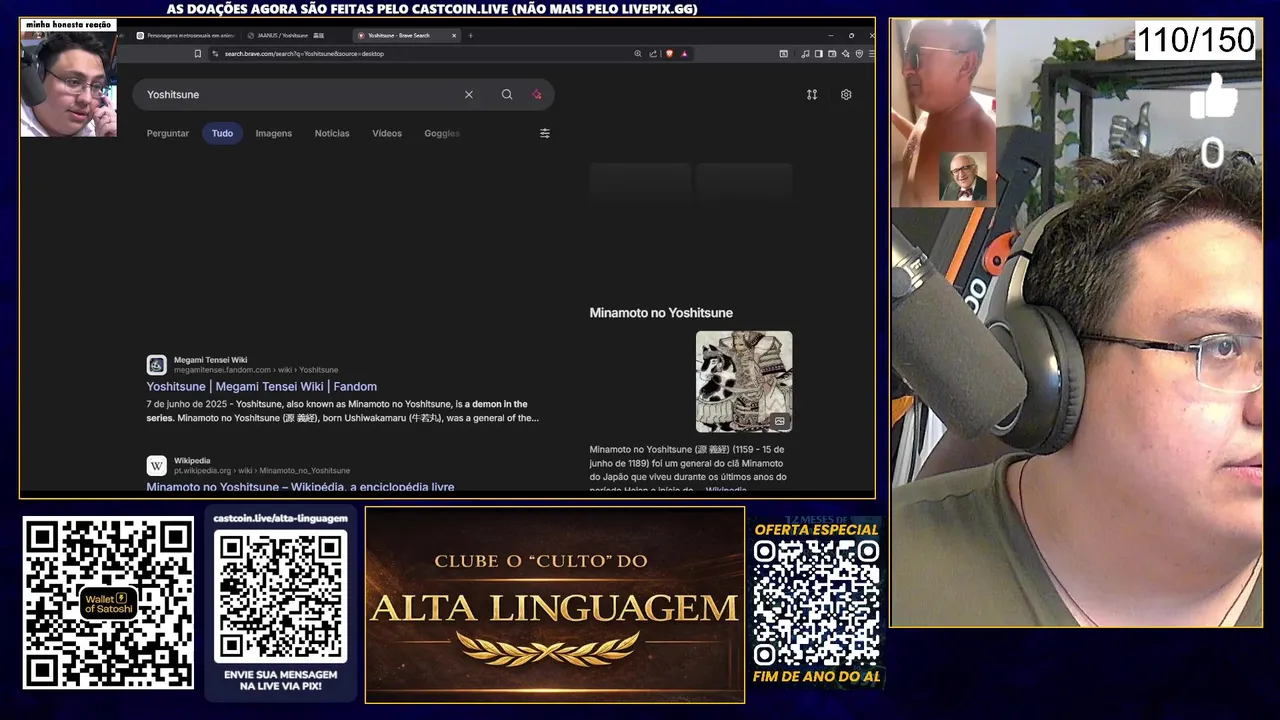Image resolution: width=1280 pixels, height=720 pixels.
Task: Open Brave Search settings gear
Action: coord(846,94)
